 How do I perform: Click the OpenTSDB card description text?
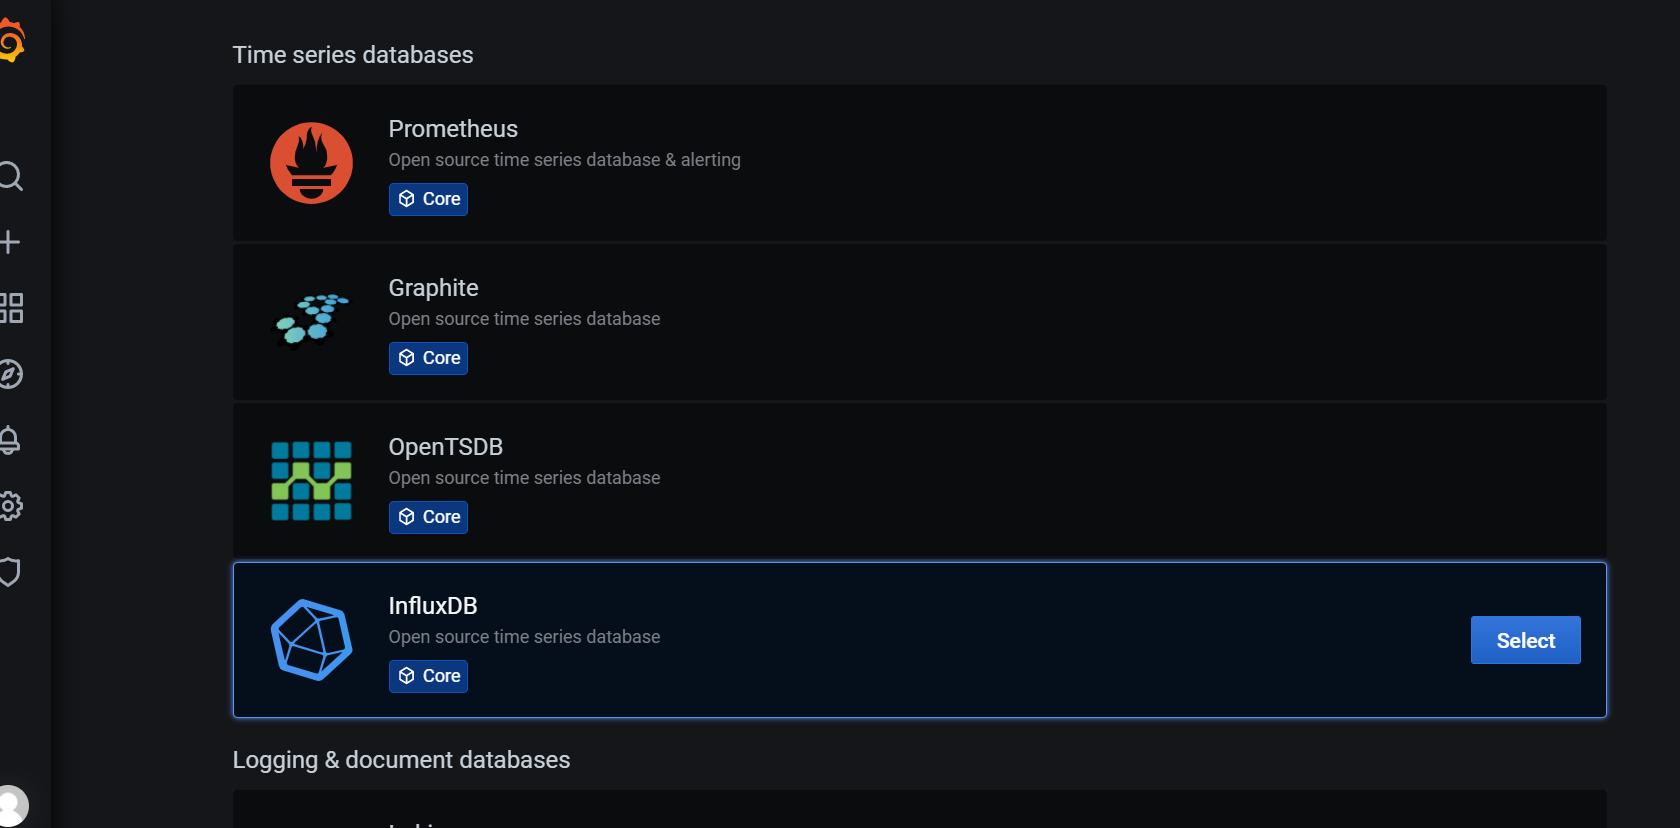[524, 478]
